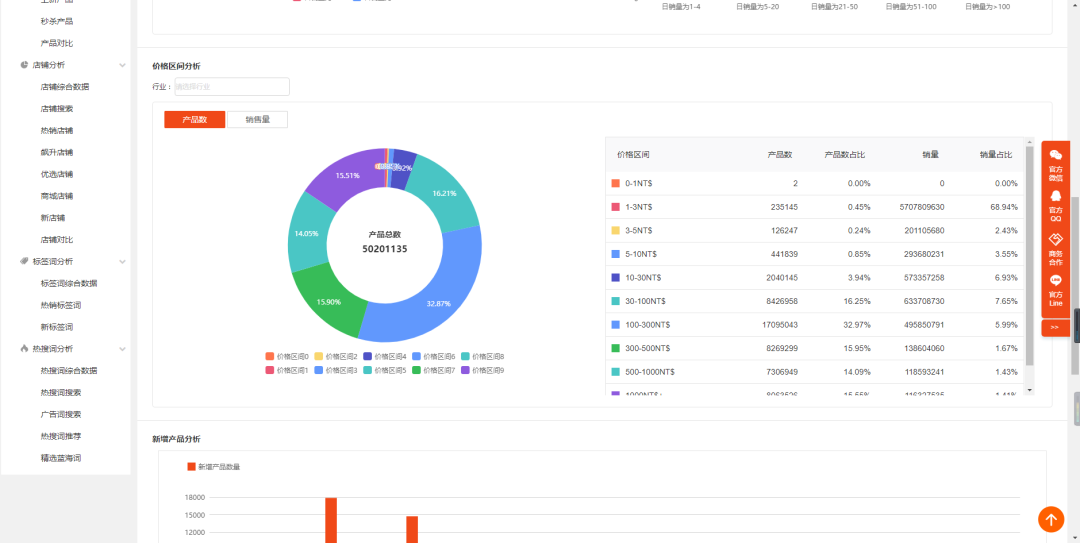
Task: Collapse the 标签词分析 section chevron
Action: (123, 262)
